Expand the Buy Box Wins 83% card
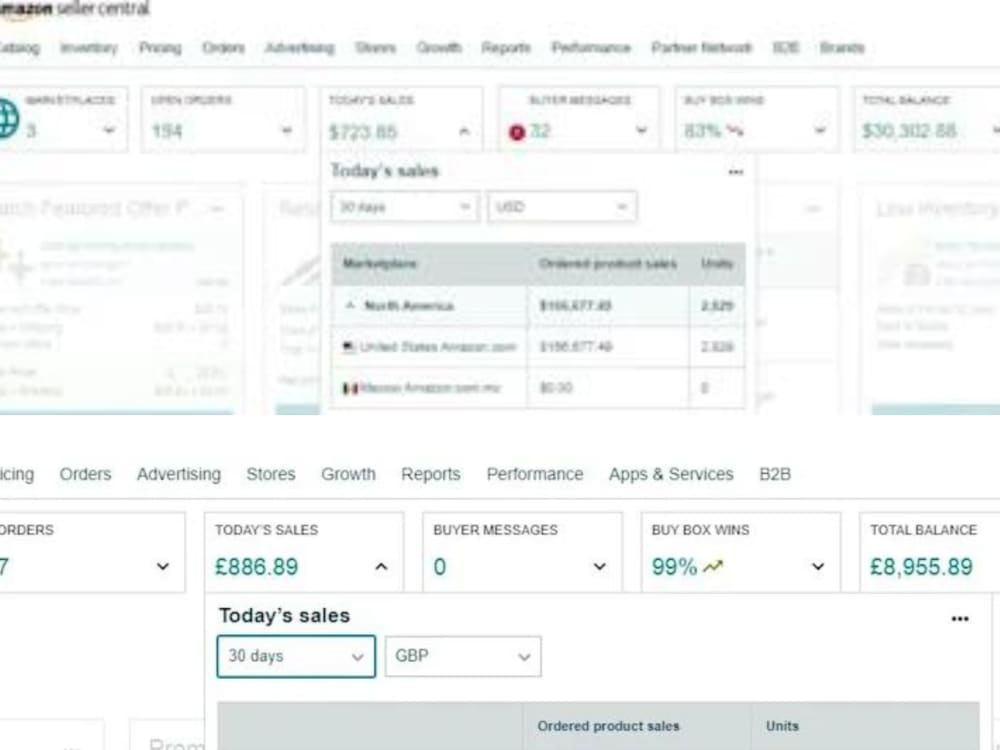This screenshot has width=1000, height=750. pyautogui.click(x=820, y=131)
